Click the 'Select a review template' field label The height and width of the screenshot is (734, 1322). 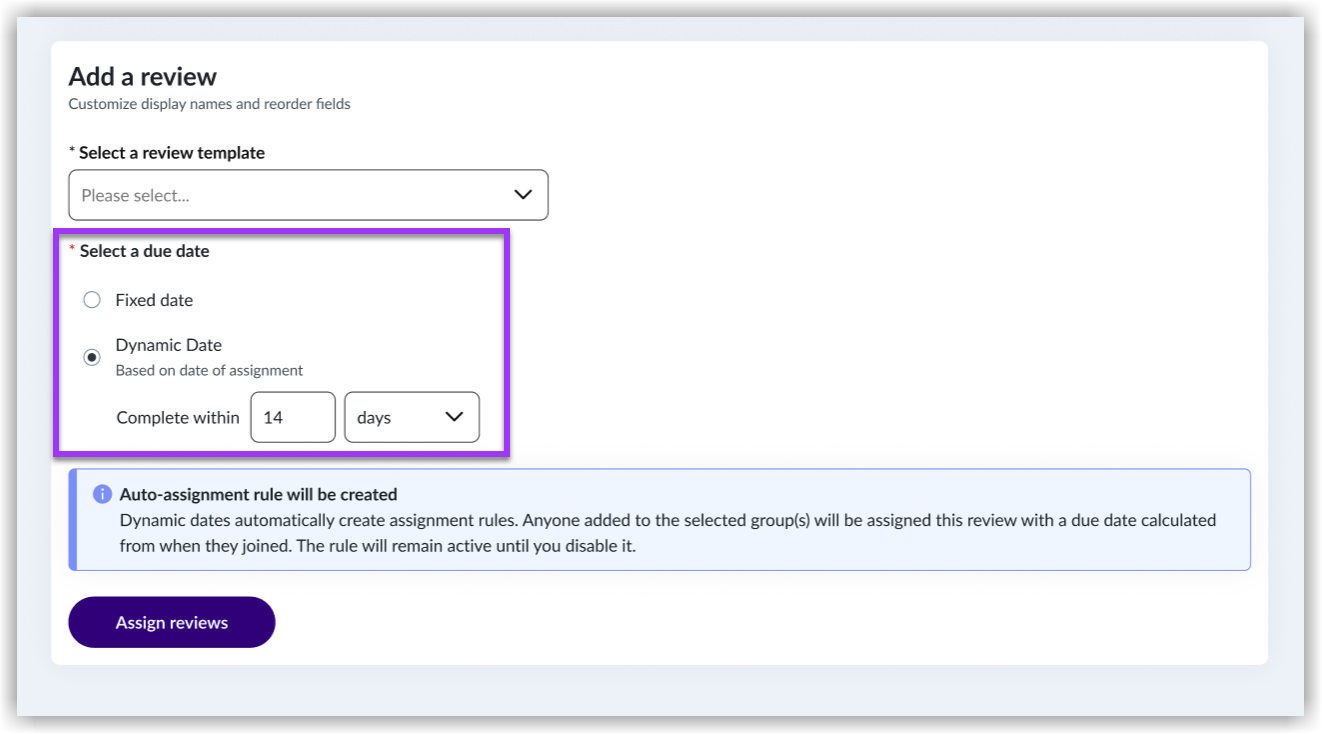tap(172, 153)
